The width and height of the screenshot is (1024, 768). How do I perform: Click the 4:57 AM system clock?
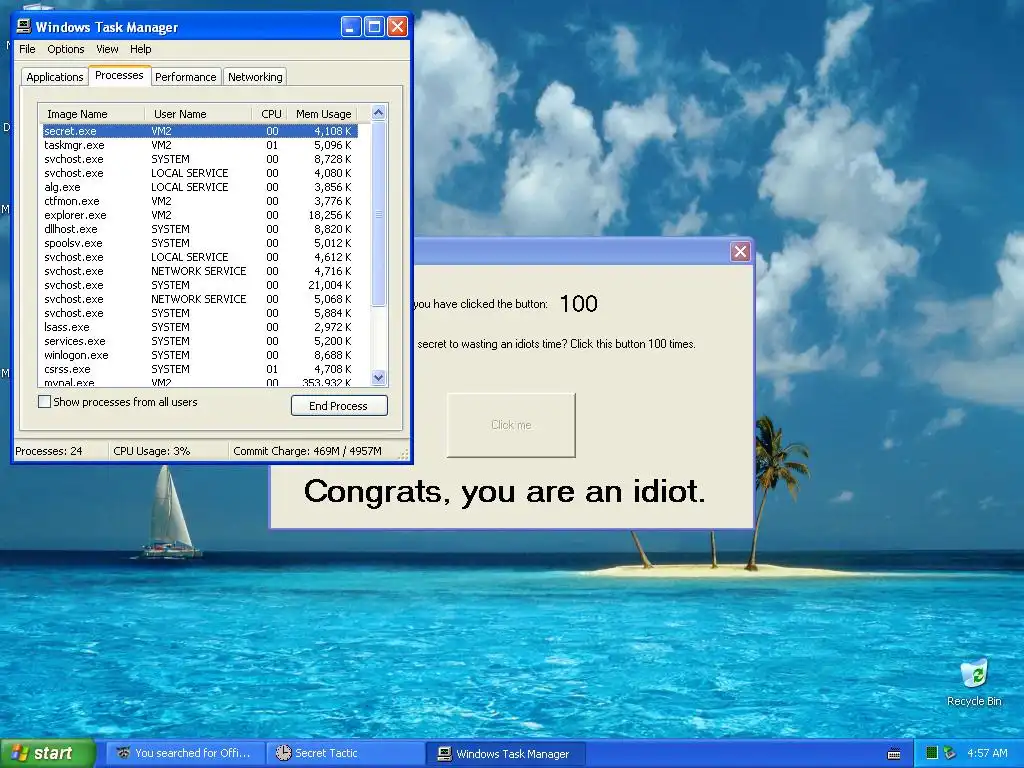point(987,753)
